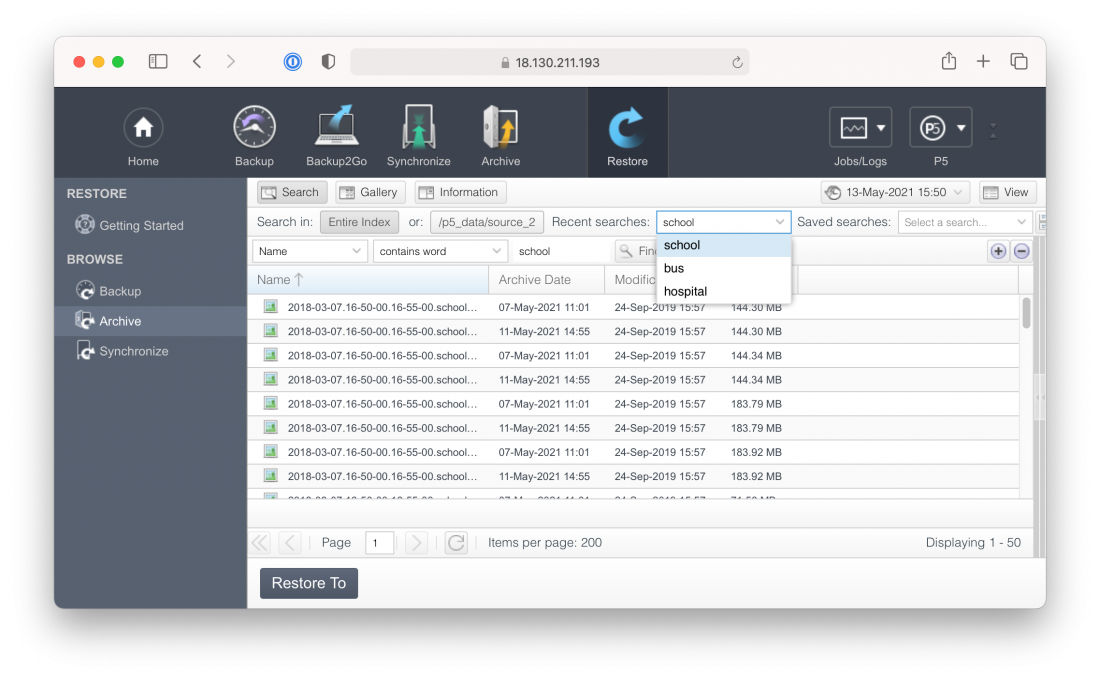1100x680 pixels.
Task: Sort by the Archive Date column header
Action: tap(546, 279)
